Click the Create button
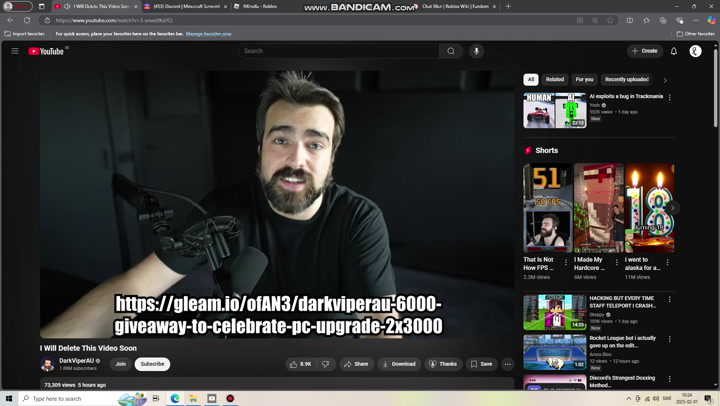 tap(645, 51)
